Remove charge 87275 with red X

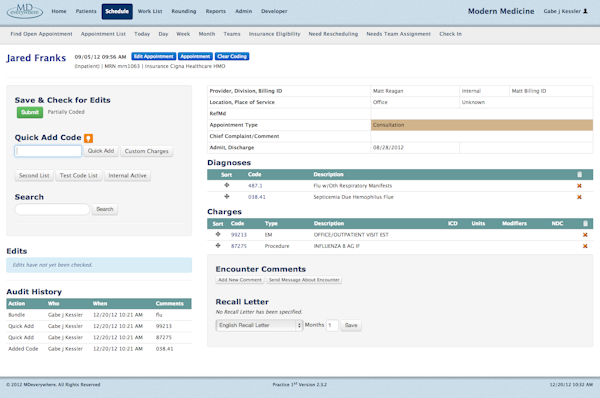click(585, 246)
